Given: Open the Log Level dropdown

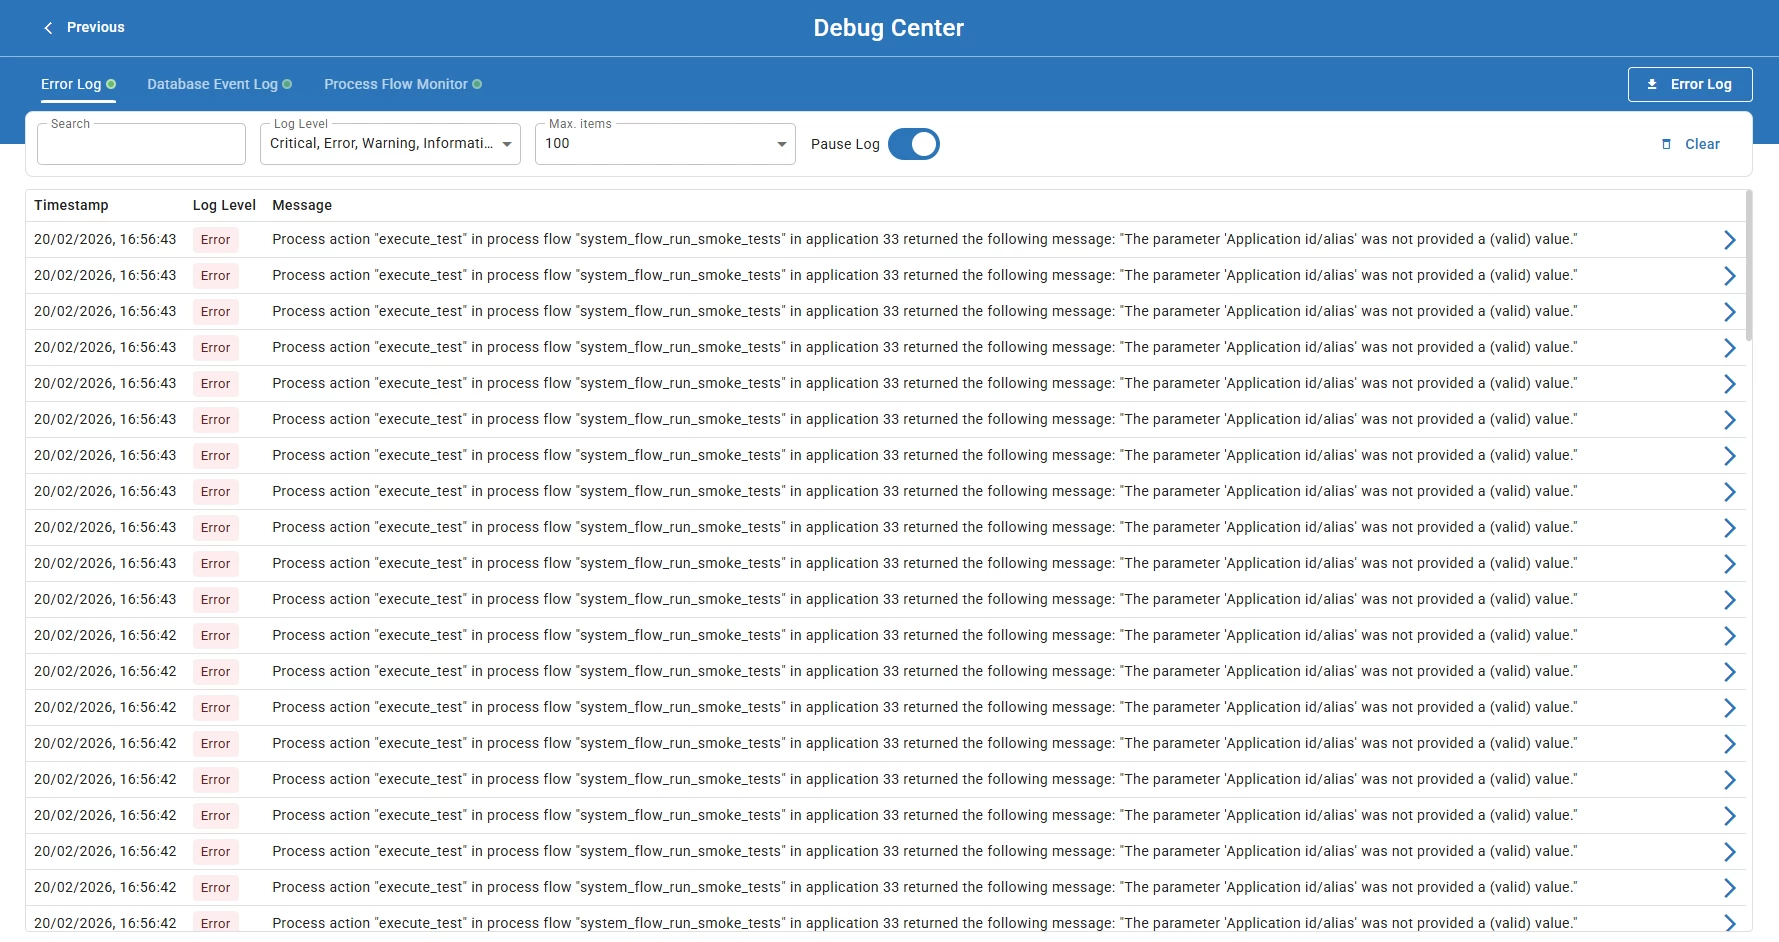Looking at the screenshot, I should tap(390, 144).
